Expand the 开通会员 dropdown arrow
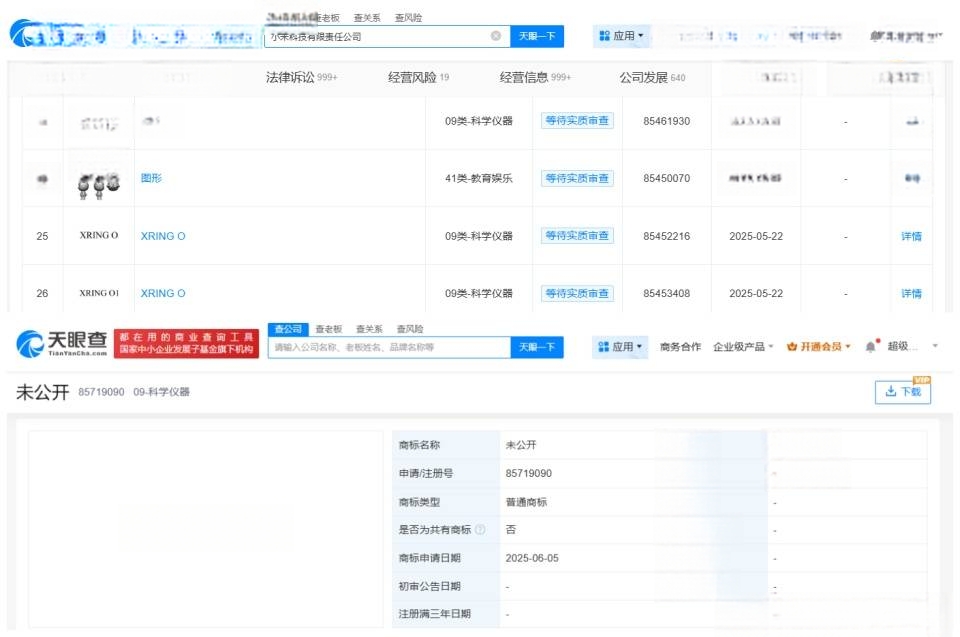Viewport: 960px width, 637px height. 848,347
